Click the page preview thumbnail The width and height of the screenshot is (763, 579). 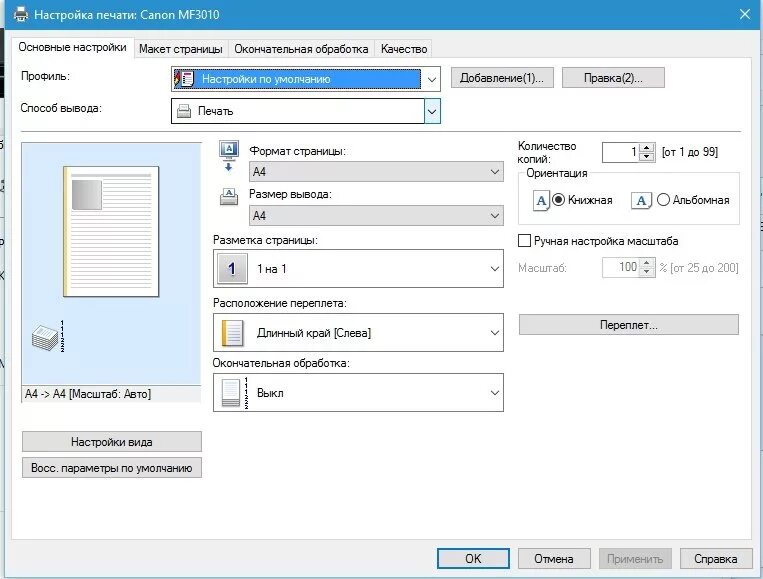[x=111, y=232]
